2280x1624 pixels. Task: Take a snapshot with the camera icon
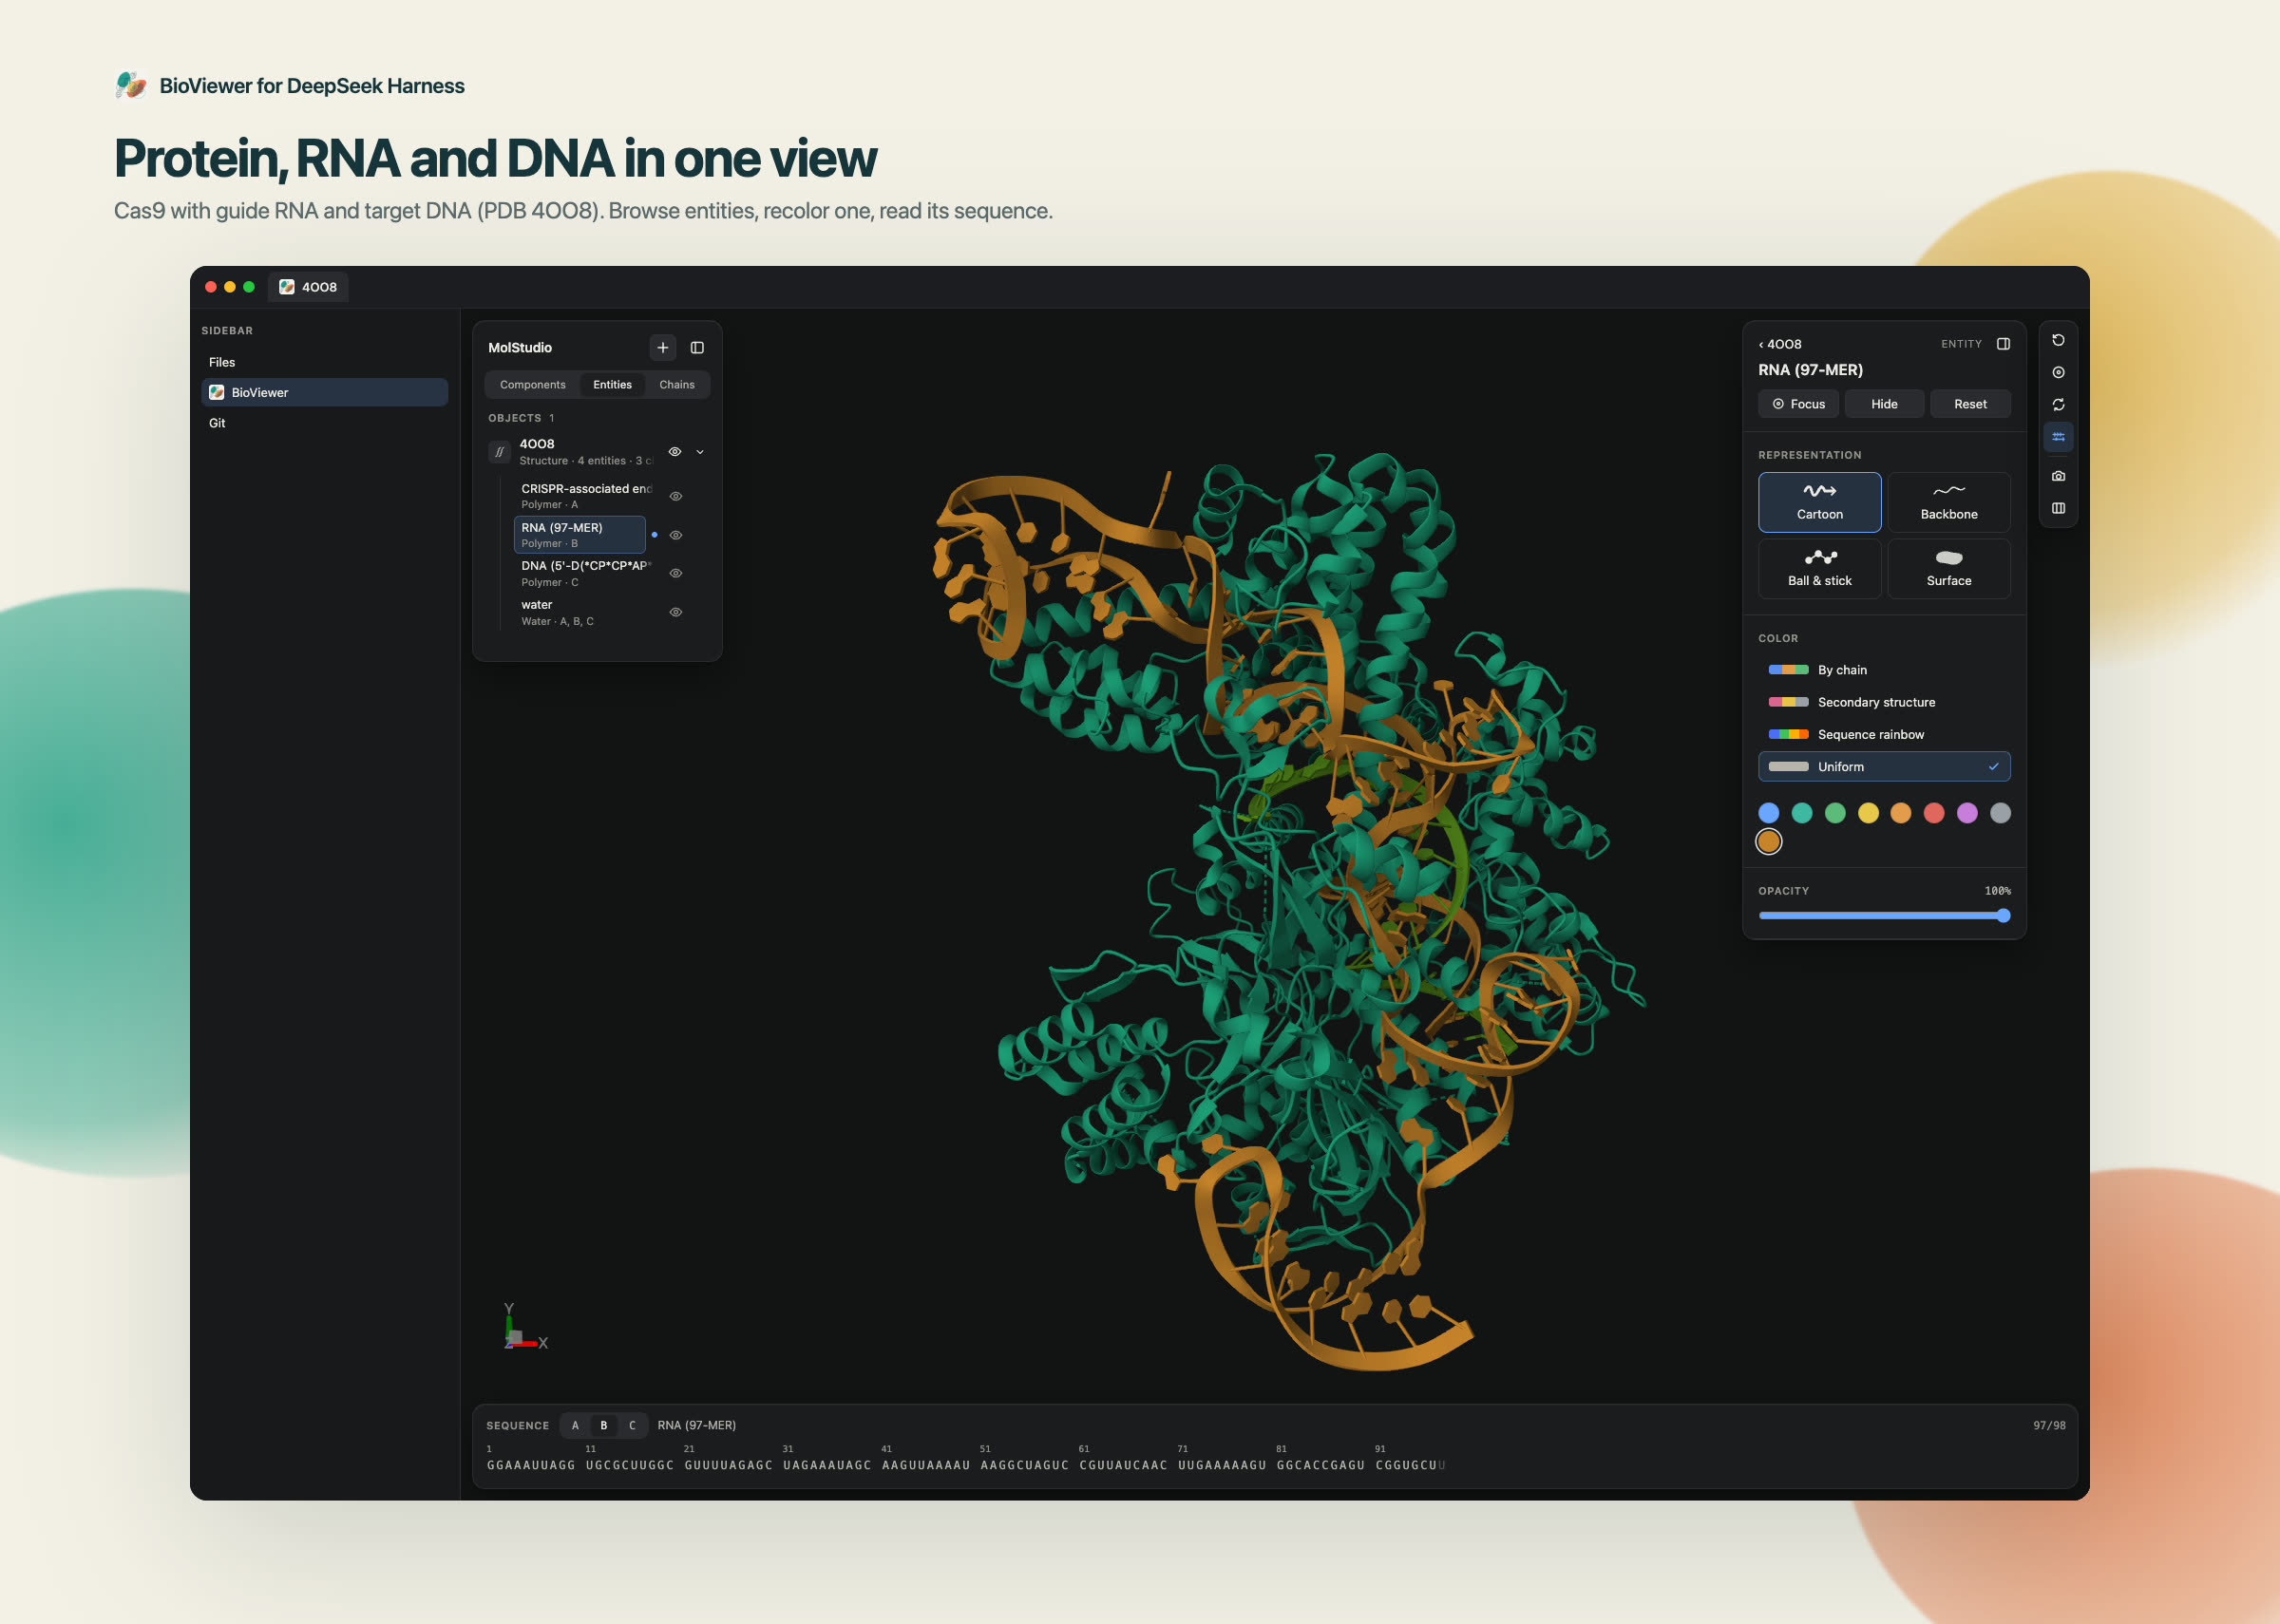click(x=2058, y=476)
